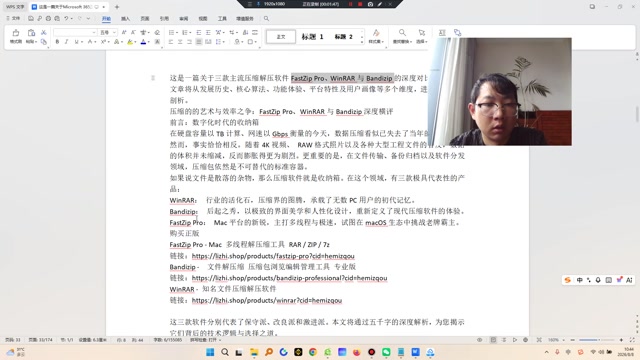Screen dimensions: 640x360
Task: Click the word count in status bar
Action: (167, 340)
